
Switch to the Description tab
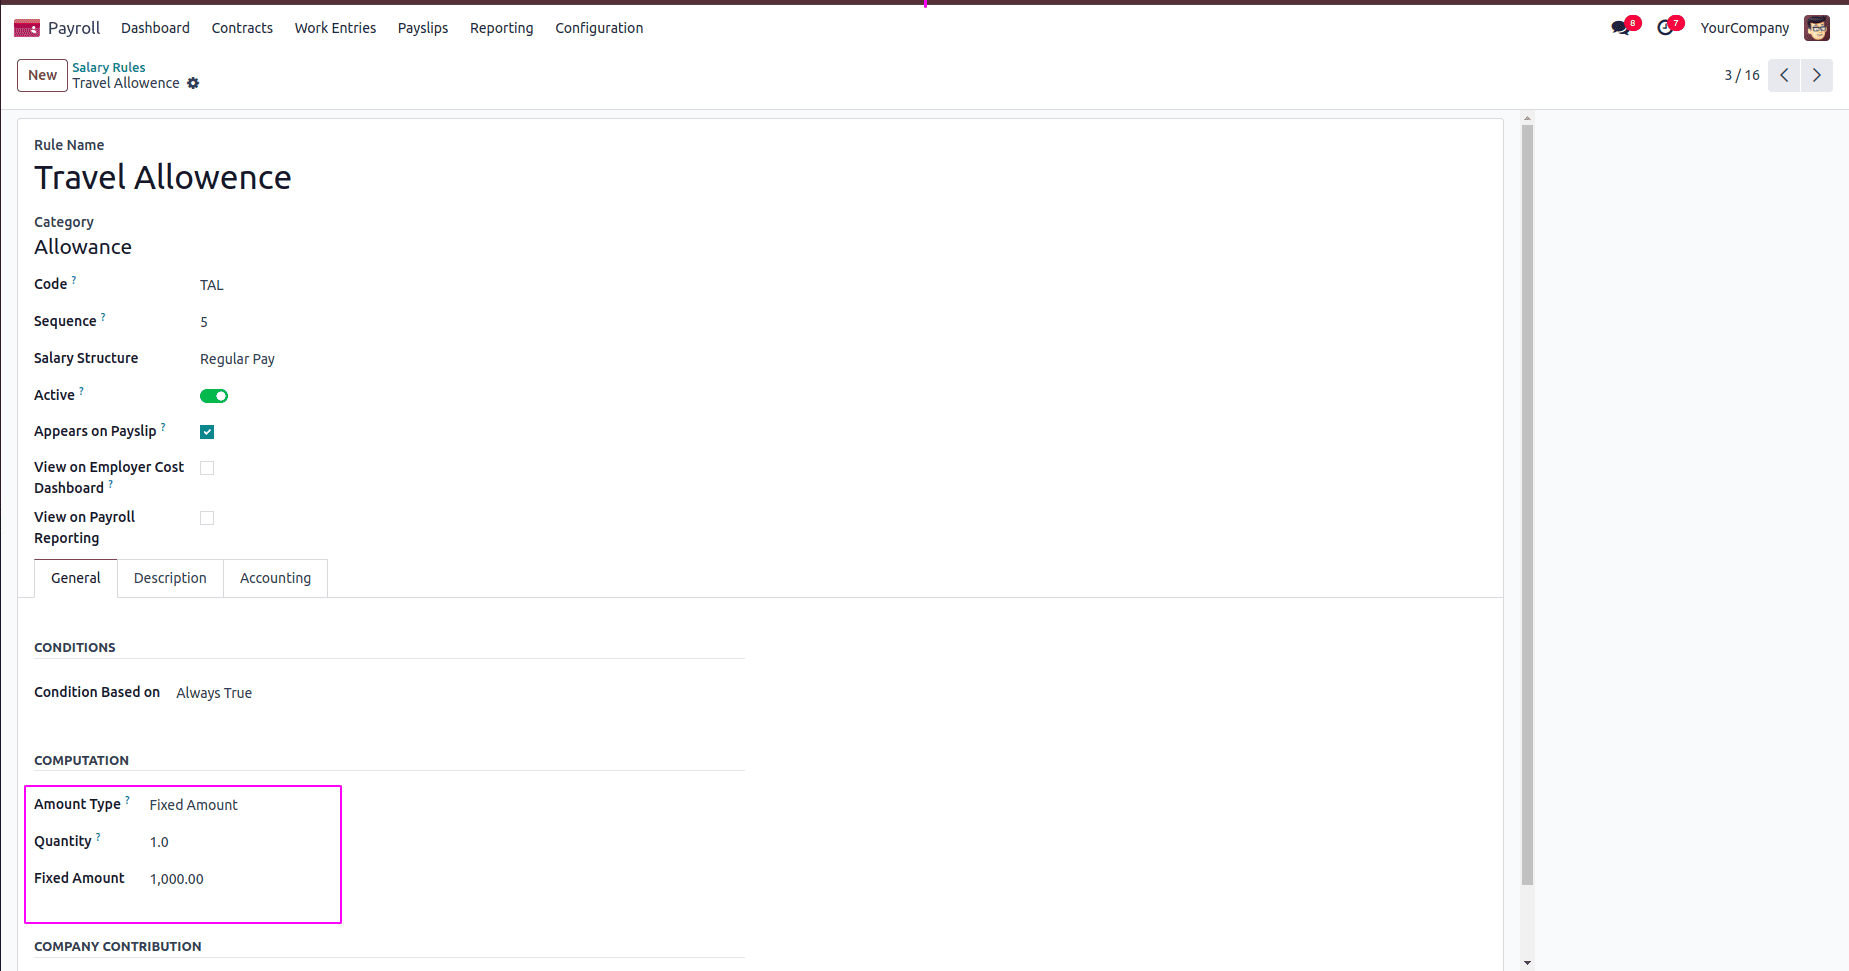(x=170, y=578)
